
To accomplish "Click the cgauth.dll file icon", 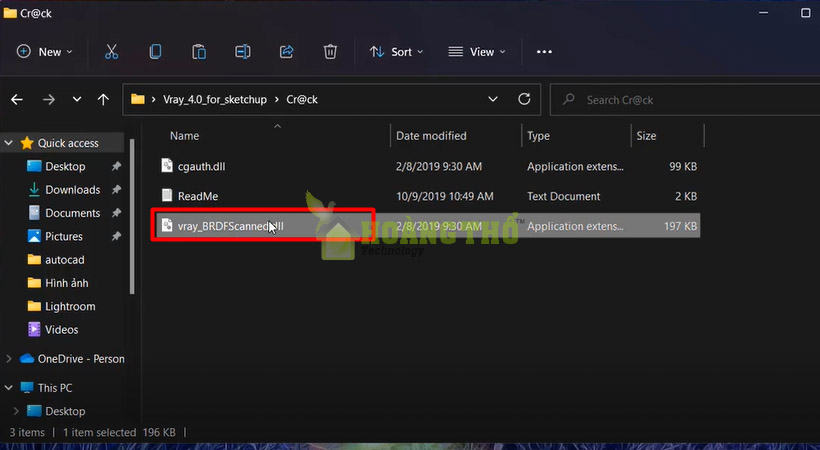I will point(167,166).
